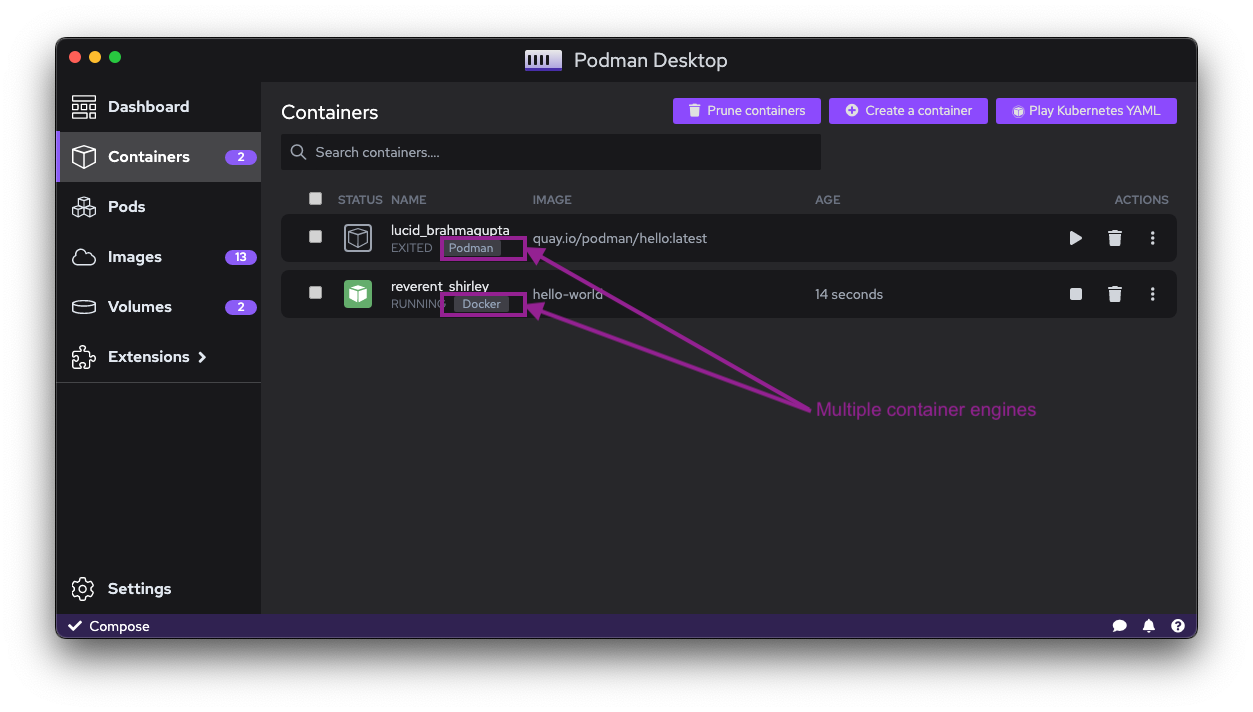Click the green running status icon for reverent_shirley
The width and height of the screenshot is (1253, 712).
358,294
